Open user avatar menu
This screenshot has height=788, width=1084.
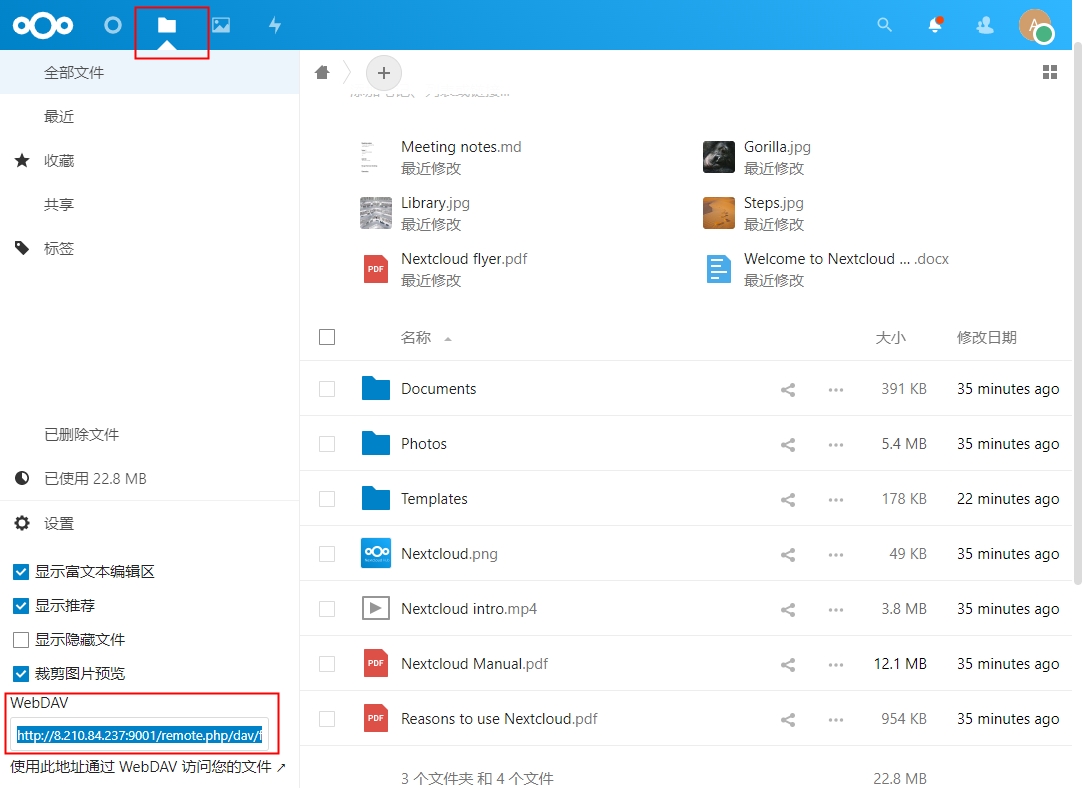click(1035, 25)
